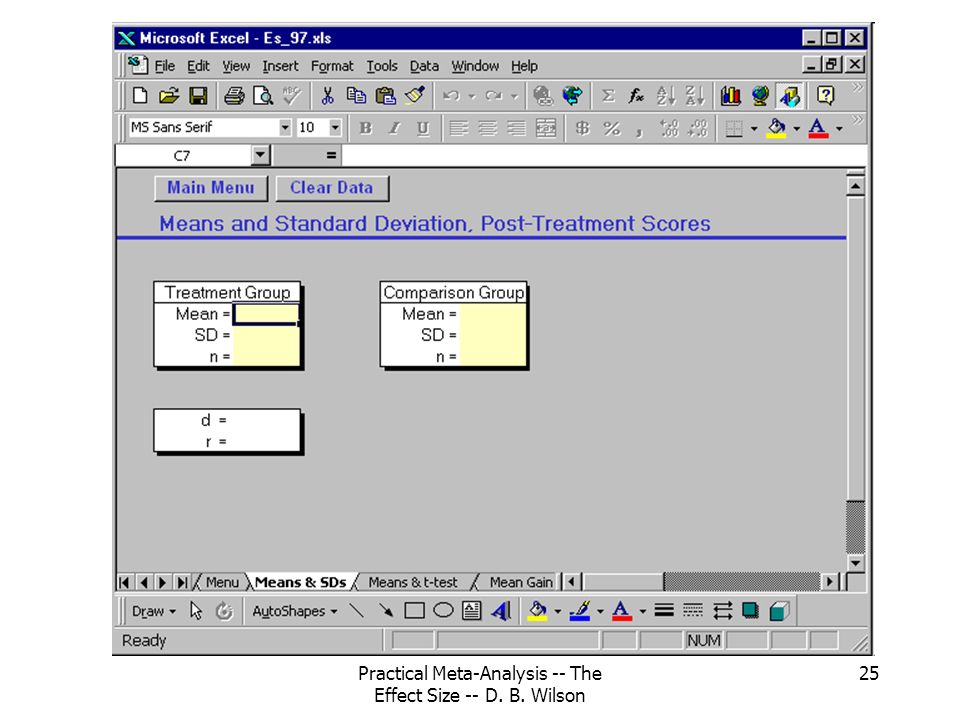This screenshot has width=960, height=720.
Task: Select the Format Painter brush
Action: coord(415,96)
